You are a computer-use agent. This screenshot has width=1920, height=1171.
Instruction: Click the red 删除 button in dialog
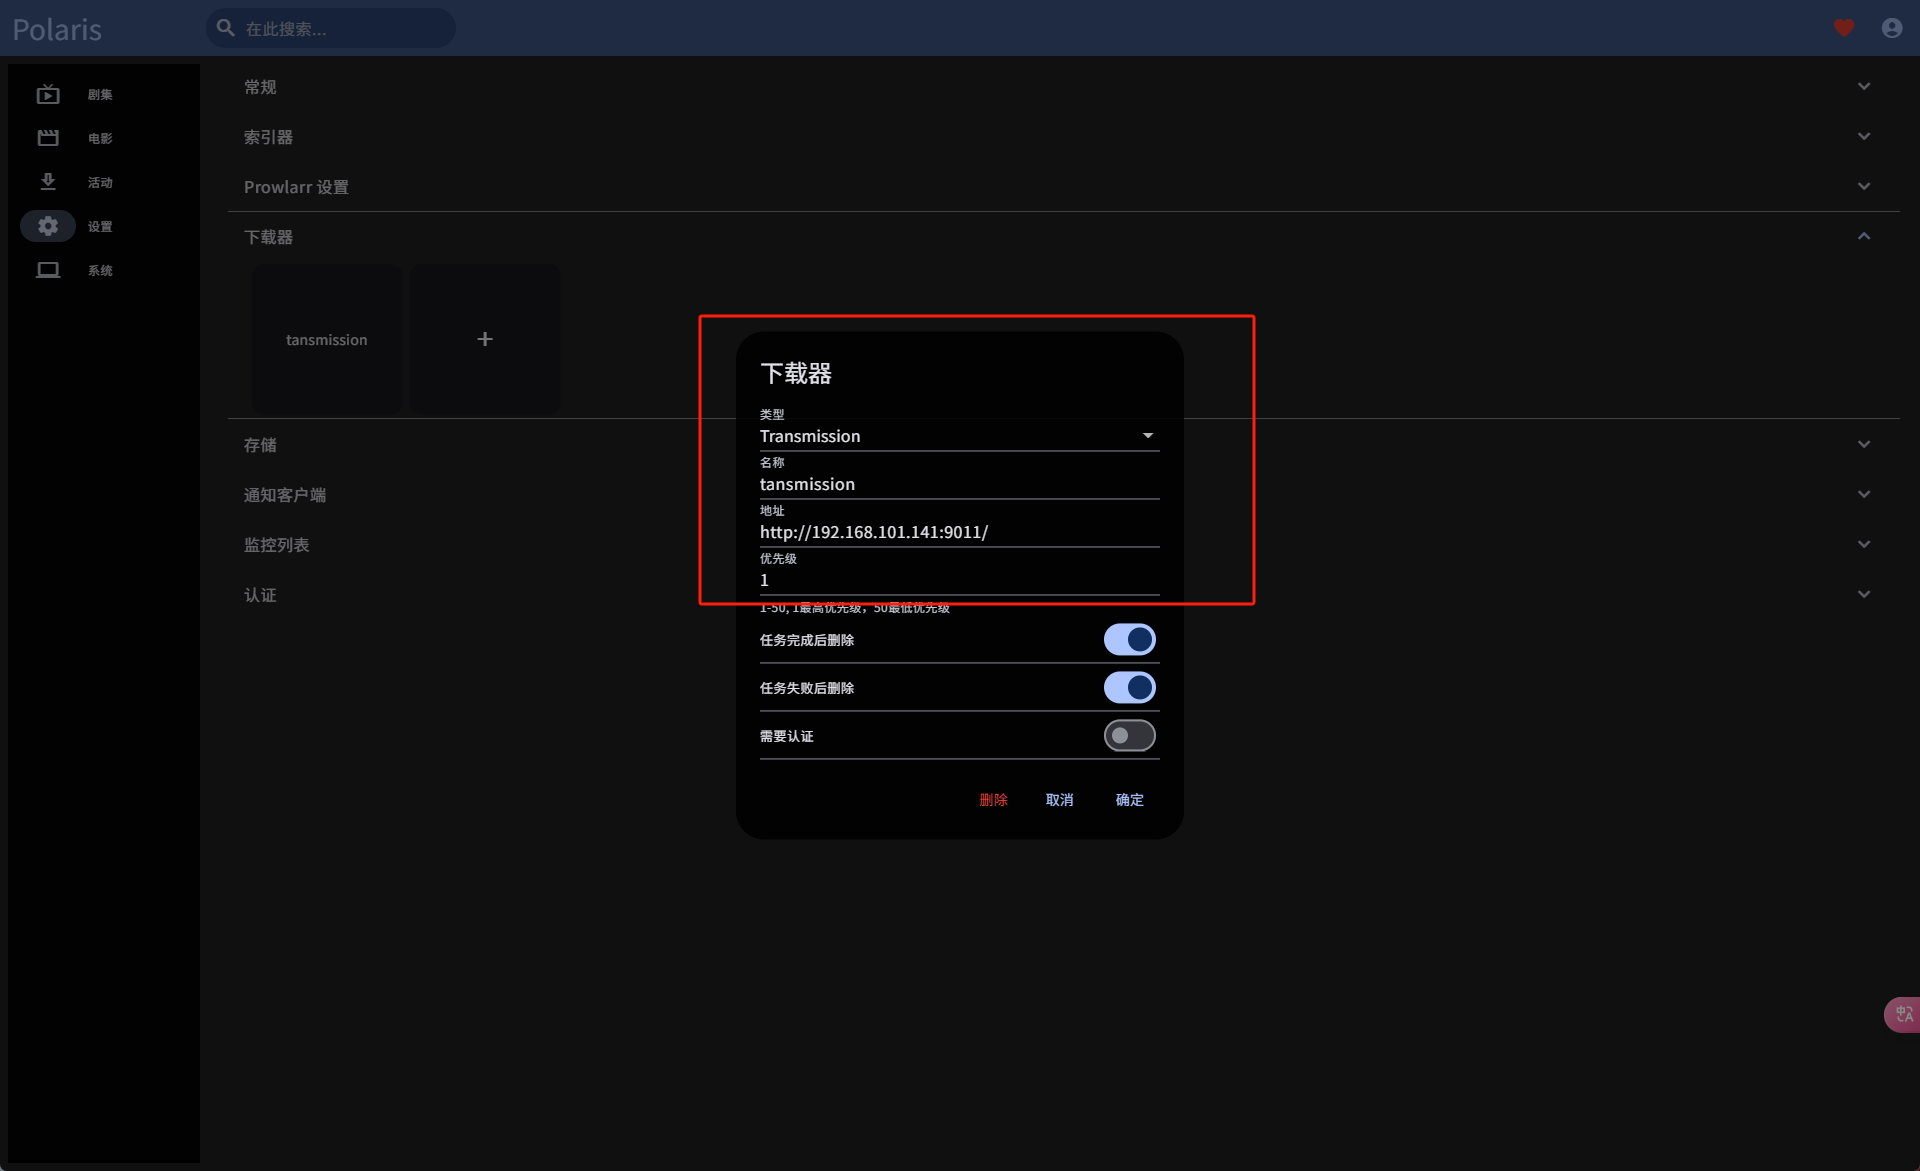tap(993, 800)
